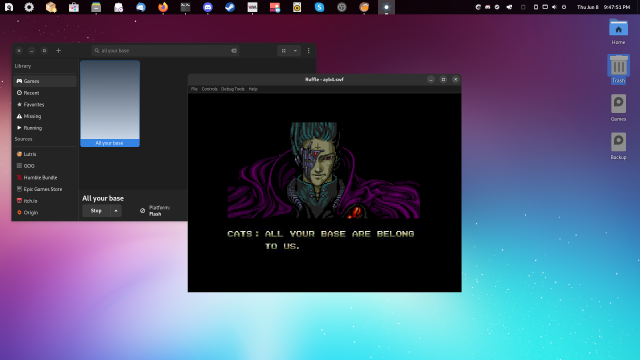Select the Lutris source in the sidebar

click(x=45, y=154)
